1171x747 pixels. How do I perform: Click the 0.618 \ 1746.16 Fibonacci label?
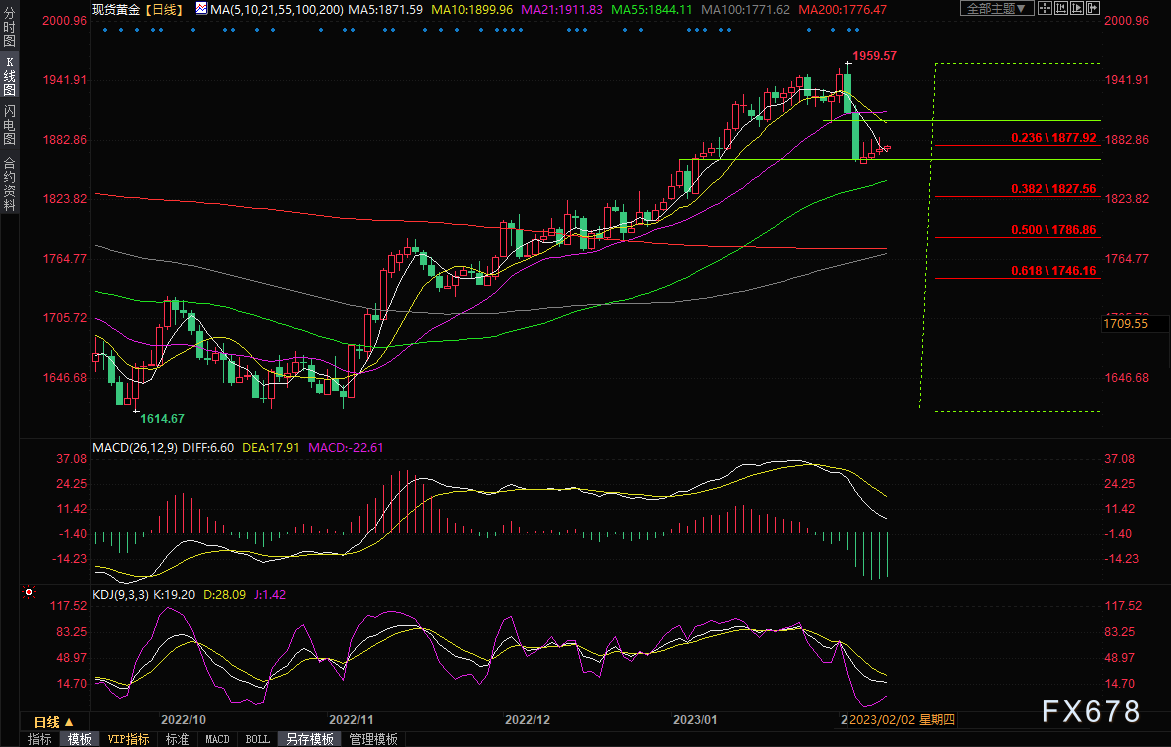tap(1054, 270)
